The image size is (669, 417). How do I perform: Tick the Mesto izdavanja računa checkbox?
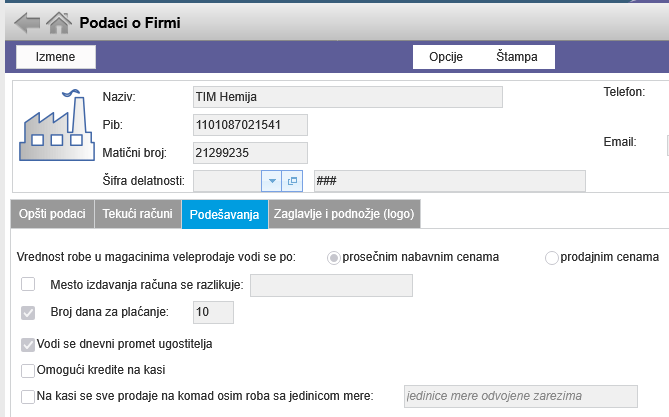coord(28,284)
